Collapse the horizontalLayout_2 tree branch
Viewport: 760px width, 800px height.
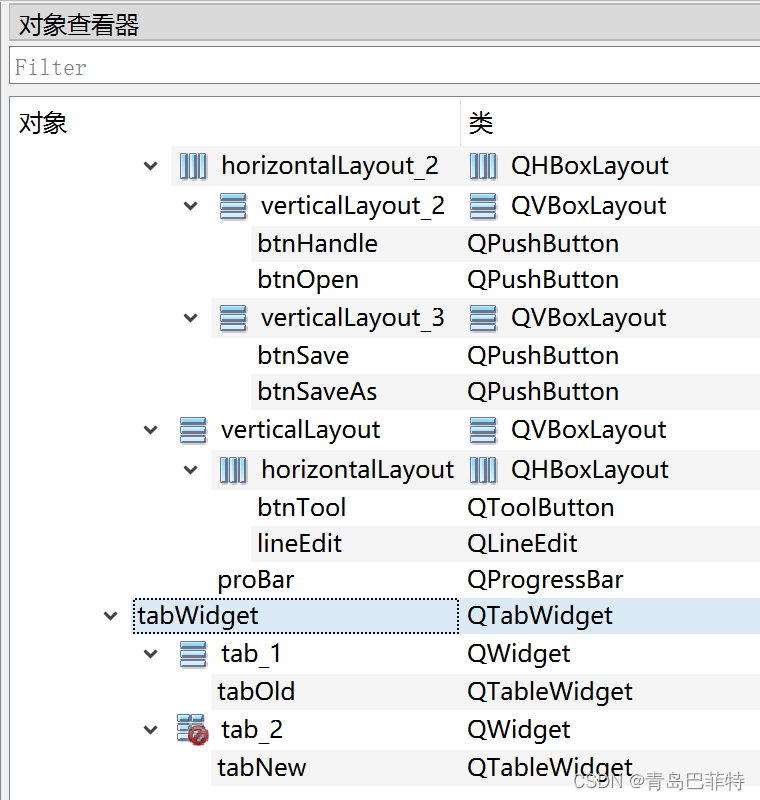pyautogui.click(x=150, y=166)
